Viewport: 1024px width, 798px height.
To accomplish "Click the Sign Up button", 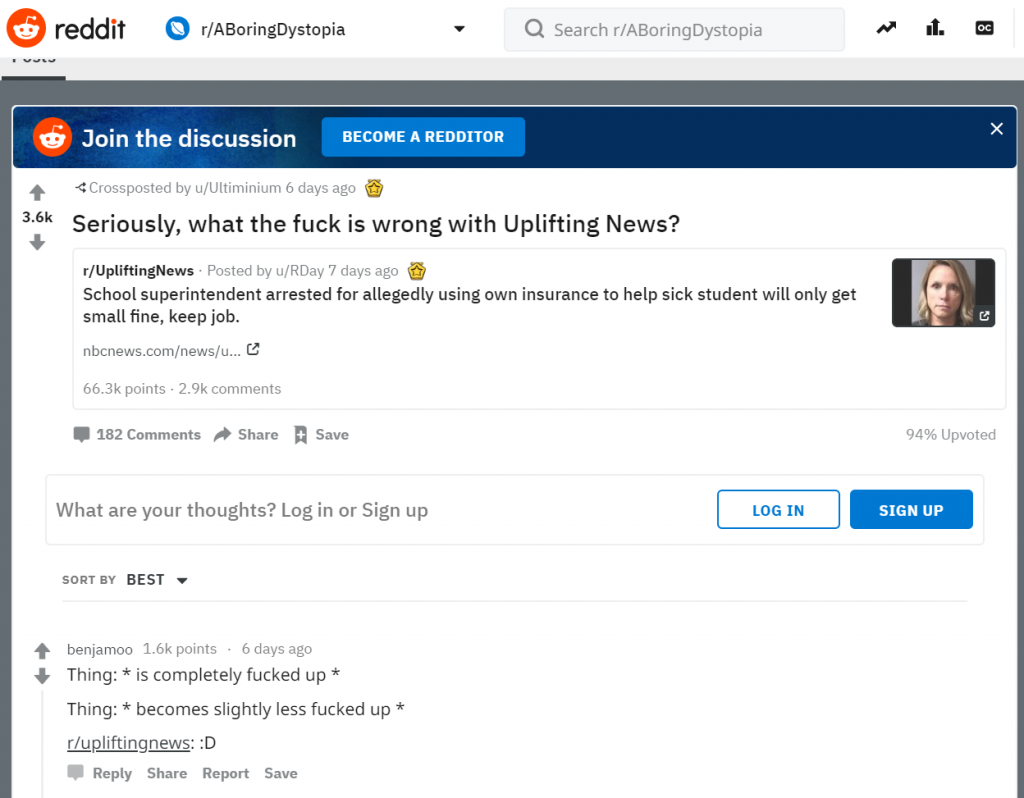I will 911,509.
